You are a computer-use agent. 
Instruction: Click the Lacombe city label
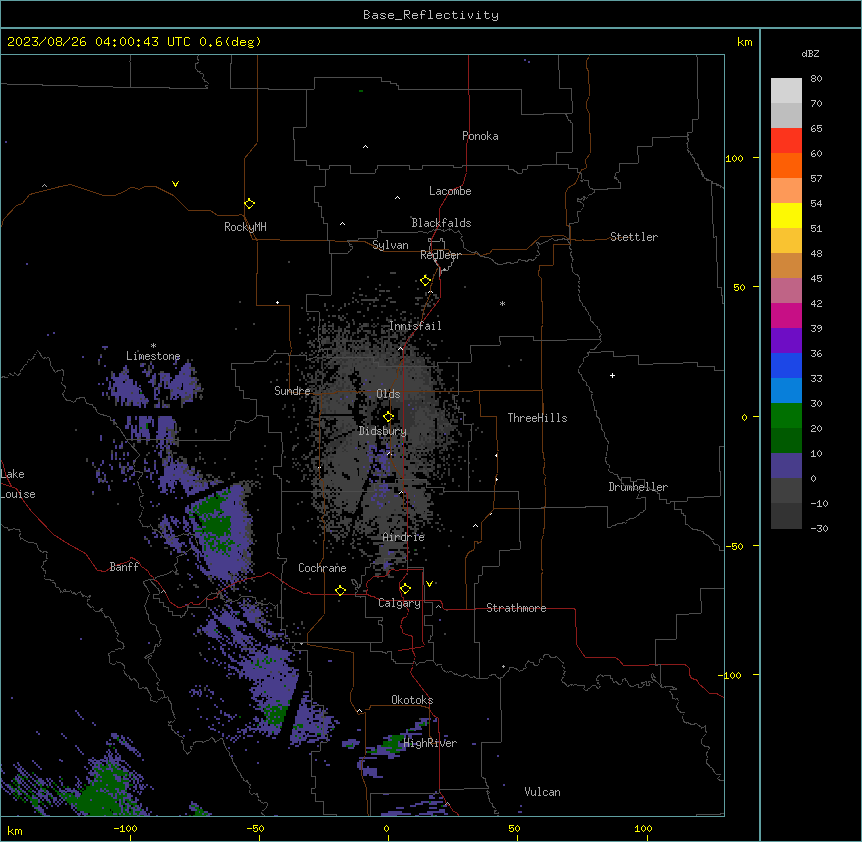[450, 191]
